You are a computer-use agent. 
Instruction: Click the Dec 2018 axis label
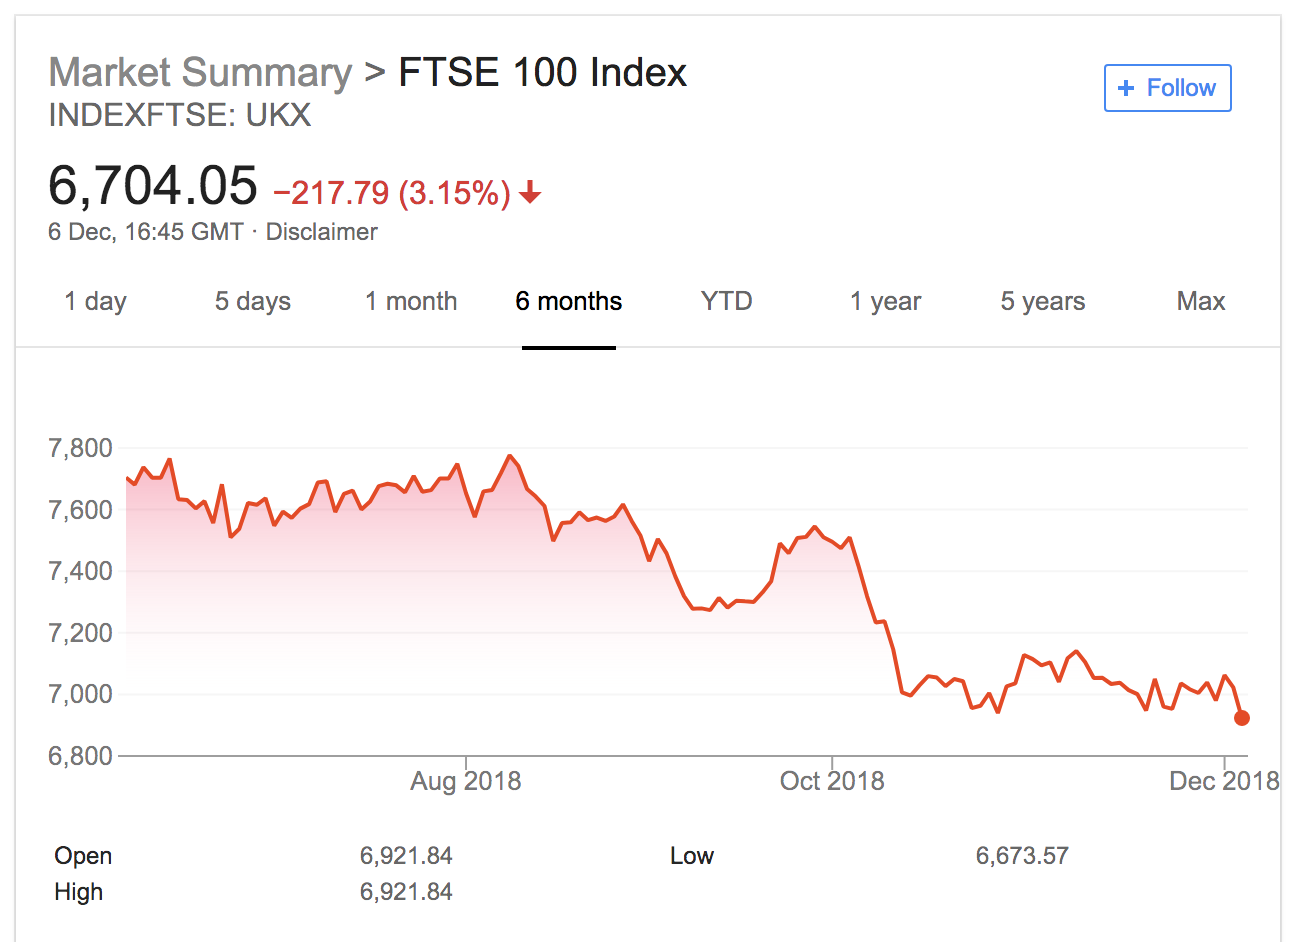tap(1224, 781)
